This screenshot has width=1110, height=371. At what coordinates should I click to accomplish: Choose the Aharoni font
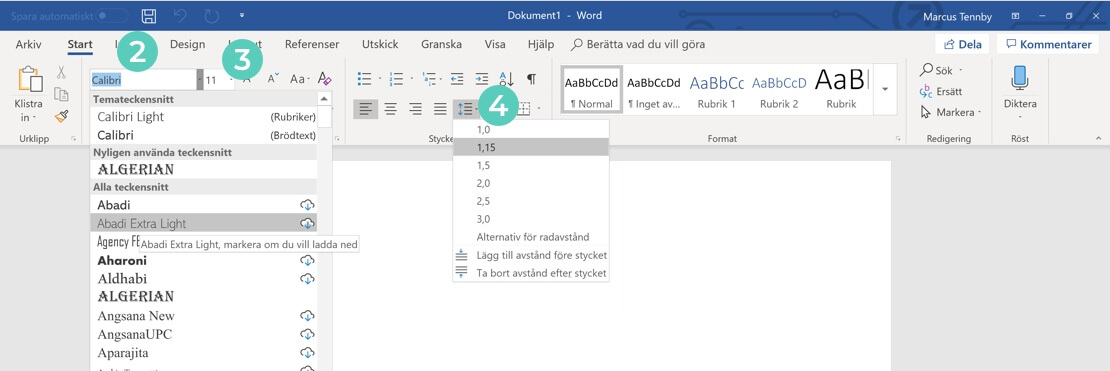tap(204, 261)
